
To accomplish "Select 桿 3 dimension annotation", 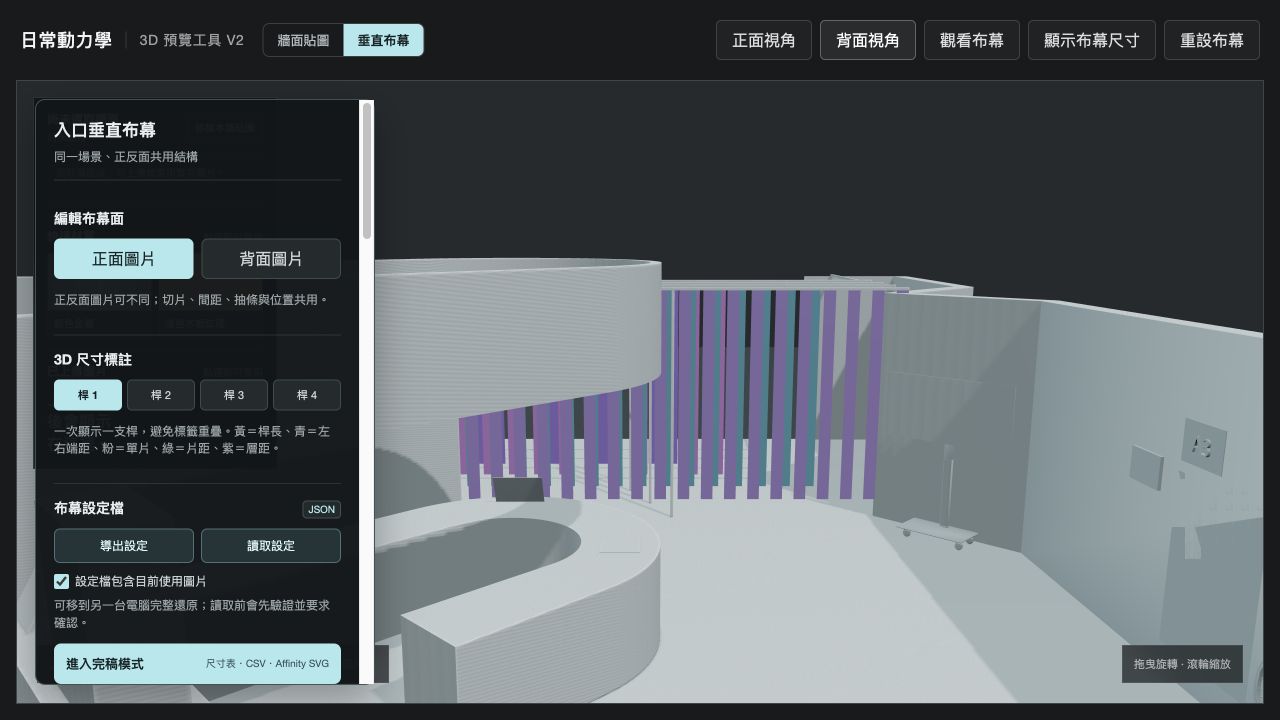I will click(234, 395).
